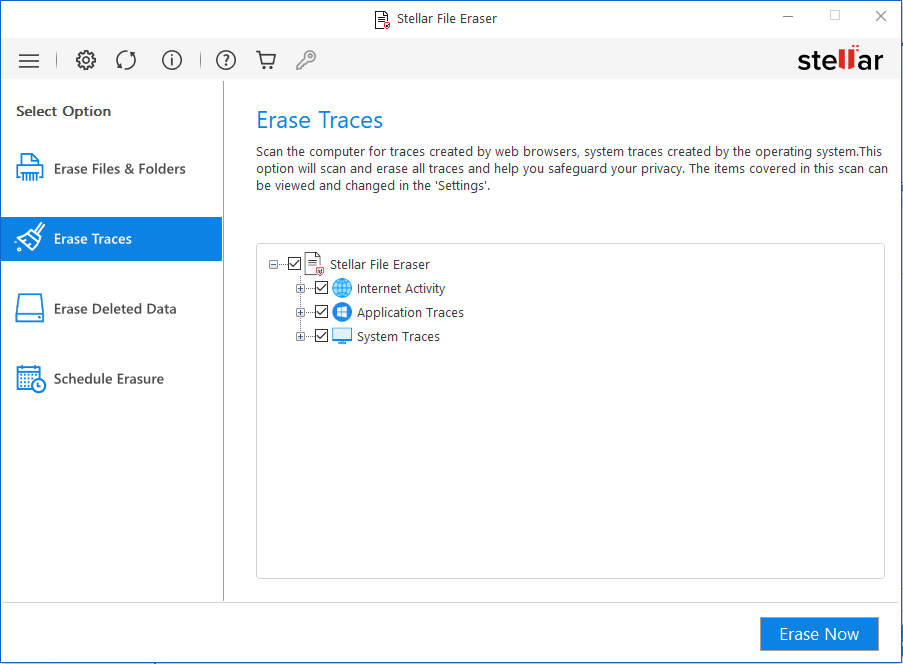
Task: Toggle the Application Traces checkbox
Action: tap(321, 311)
